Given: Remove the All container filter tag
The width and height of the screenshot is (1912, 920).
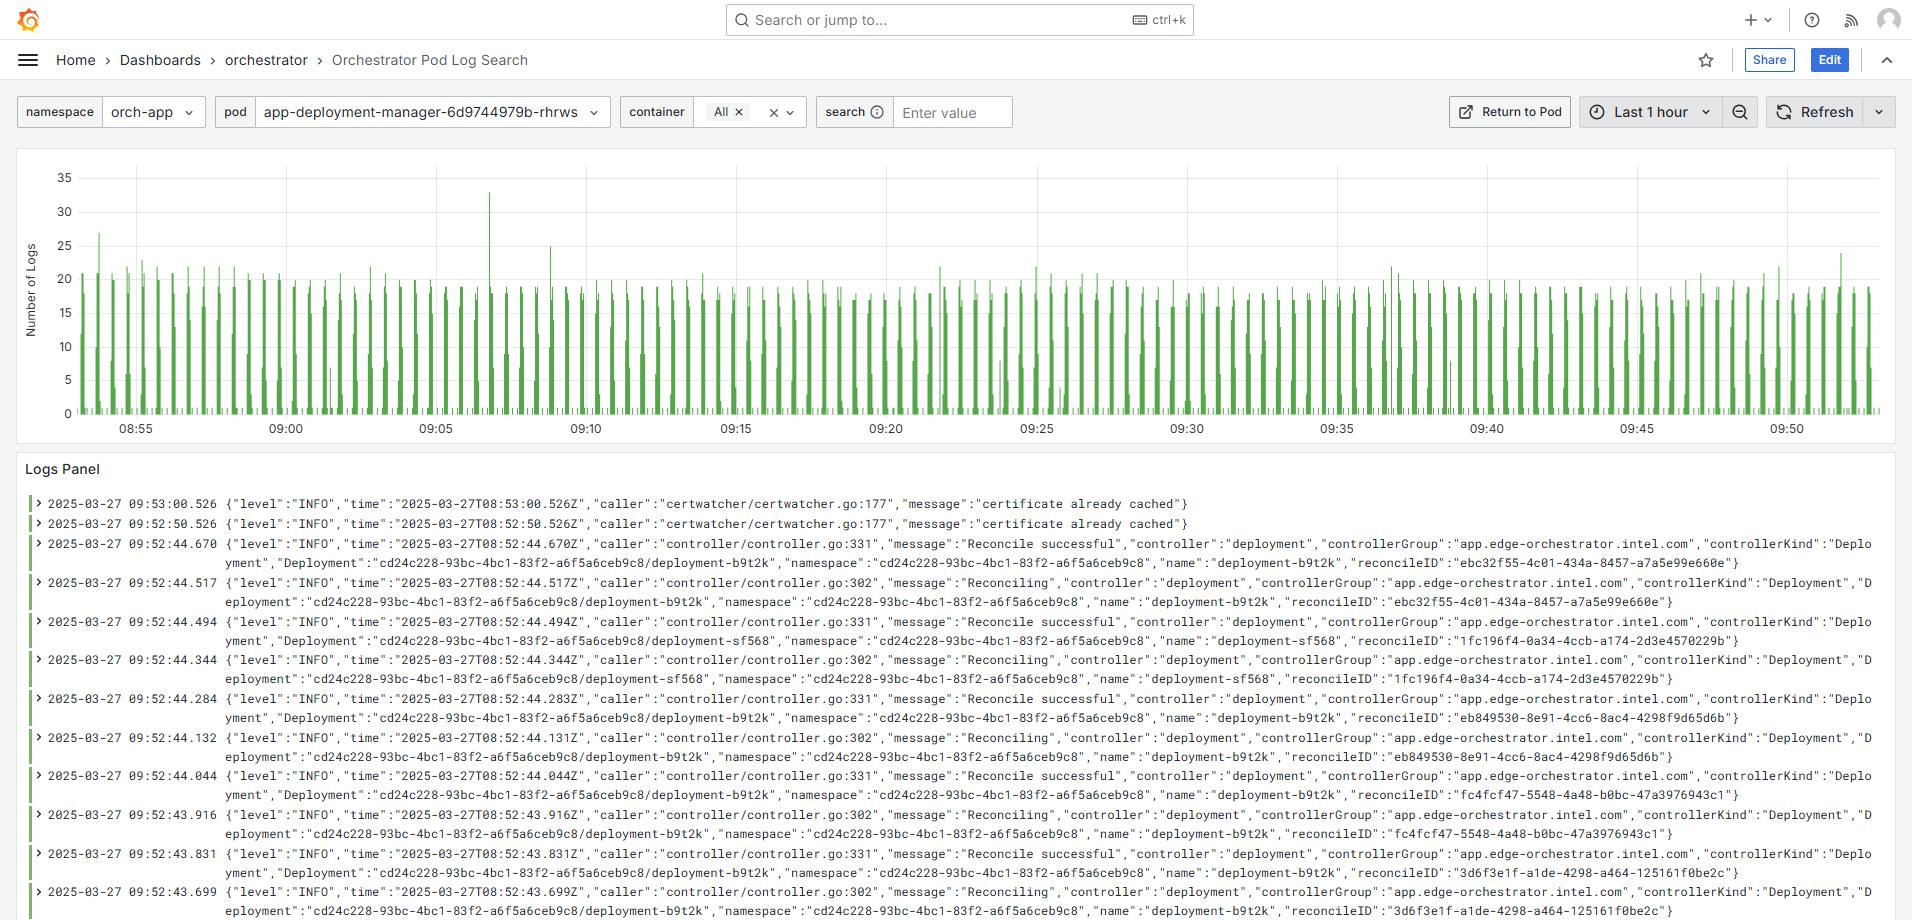Looking at the screenshot, I should click(x=739, y=112).
